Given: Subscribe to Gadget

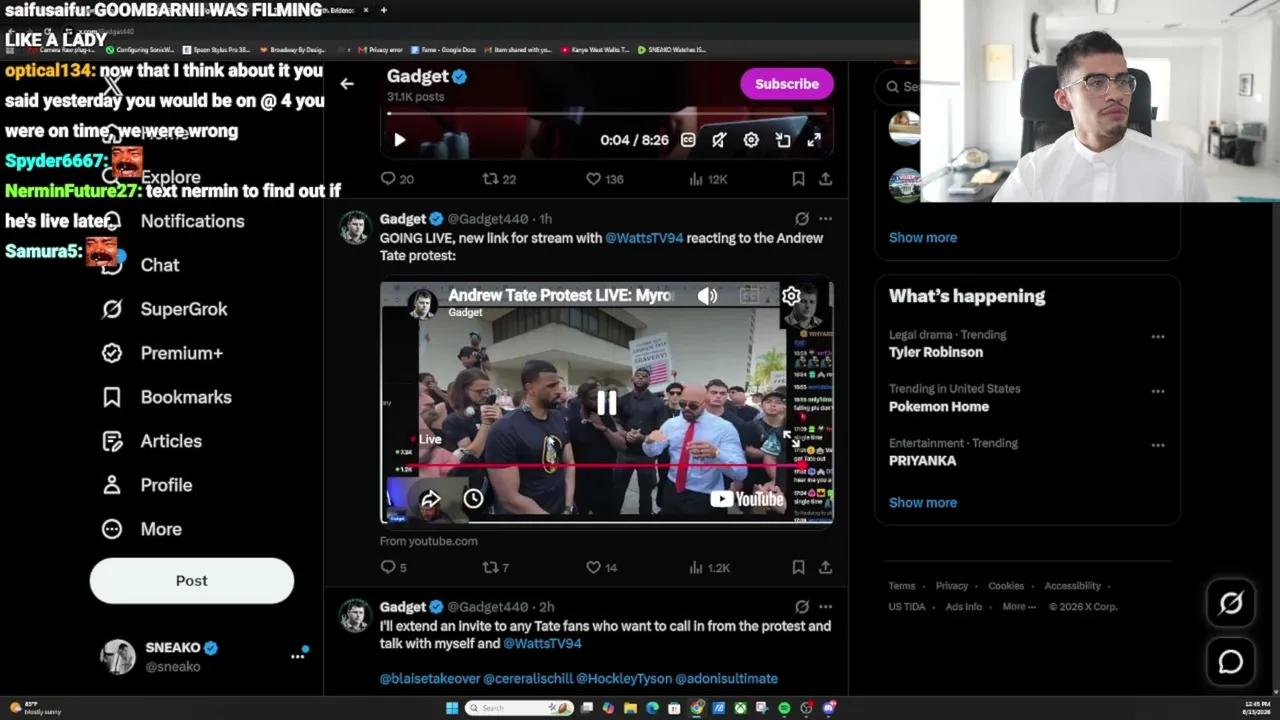Looking at the screenshot, I should click(787, 84).
